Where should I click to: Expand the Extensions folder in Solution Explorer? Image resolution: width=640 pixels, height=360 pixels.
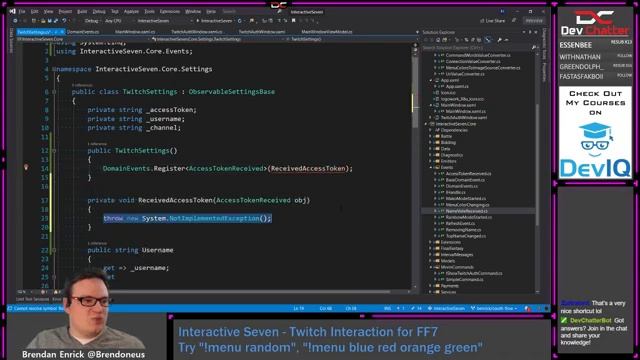[431, 242]
